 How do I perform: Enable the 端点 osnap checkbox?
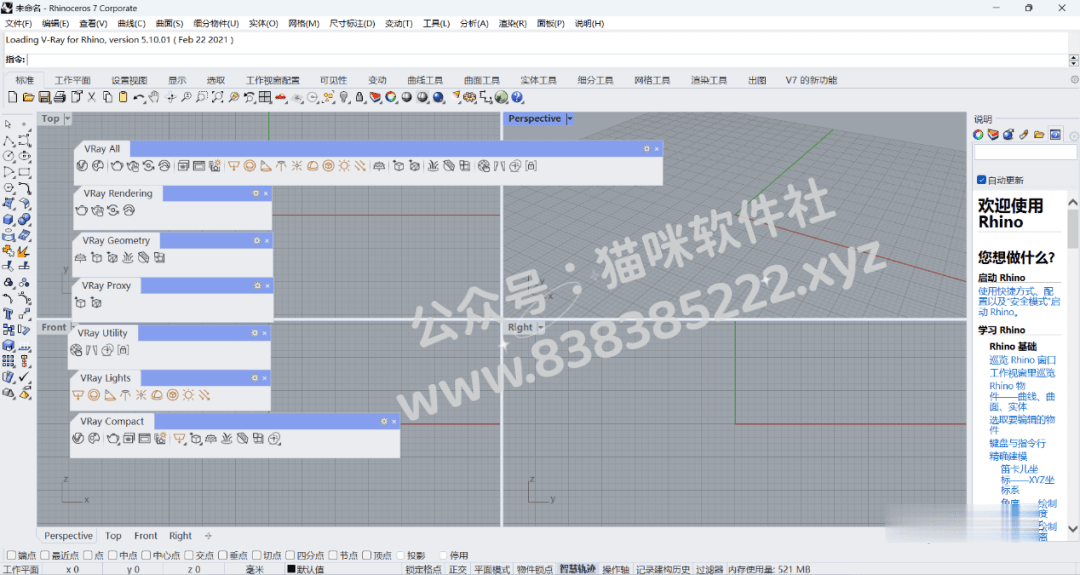[11, 555]
